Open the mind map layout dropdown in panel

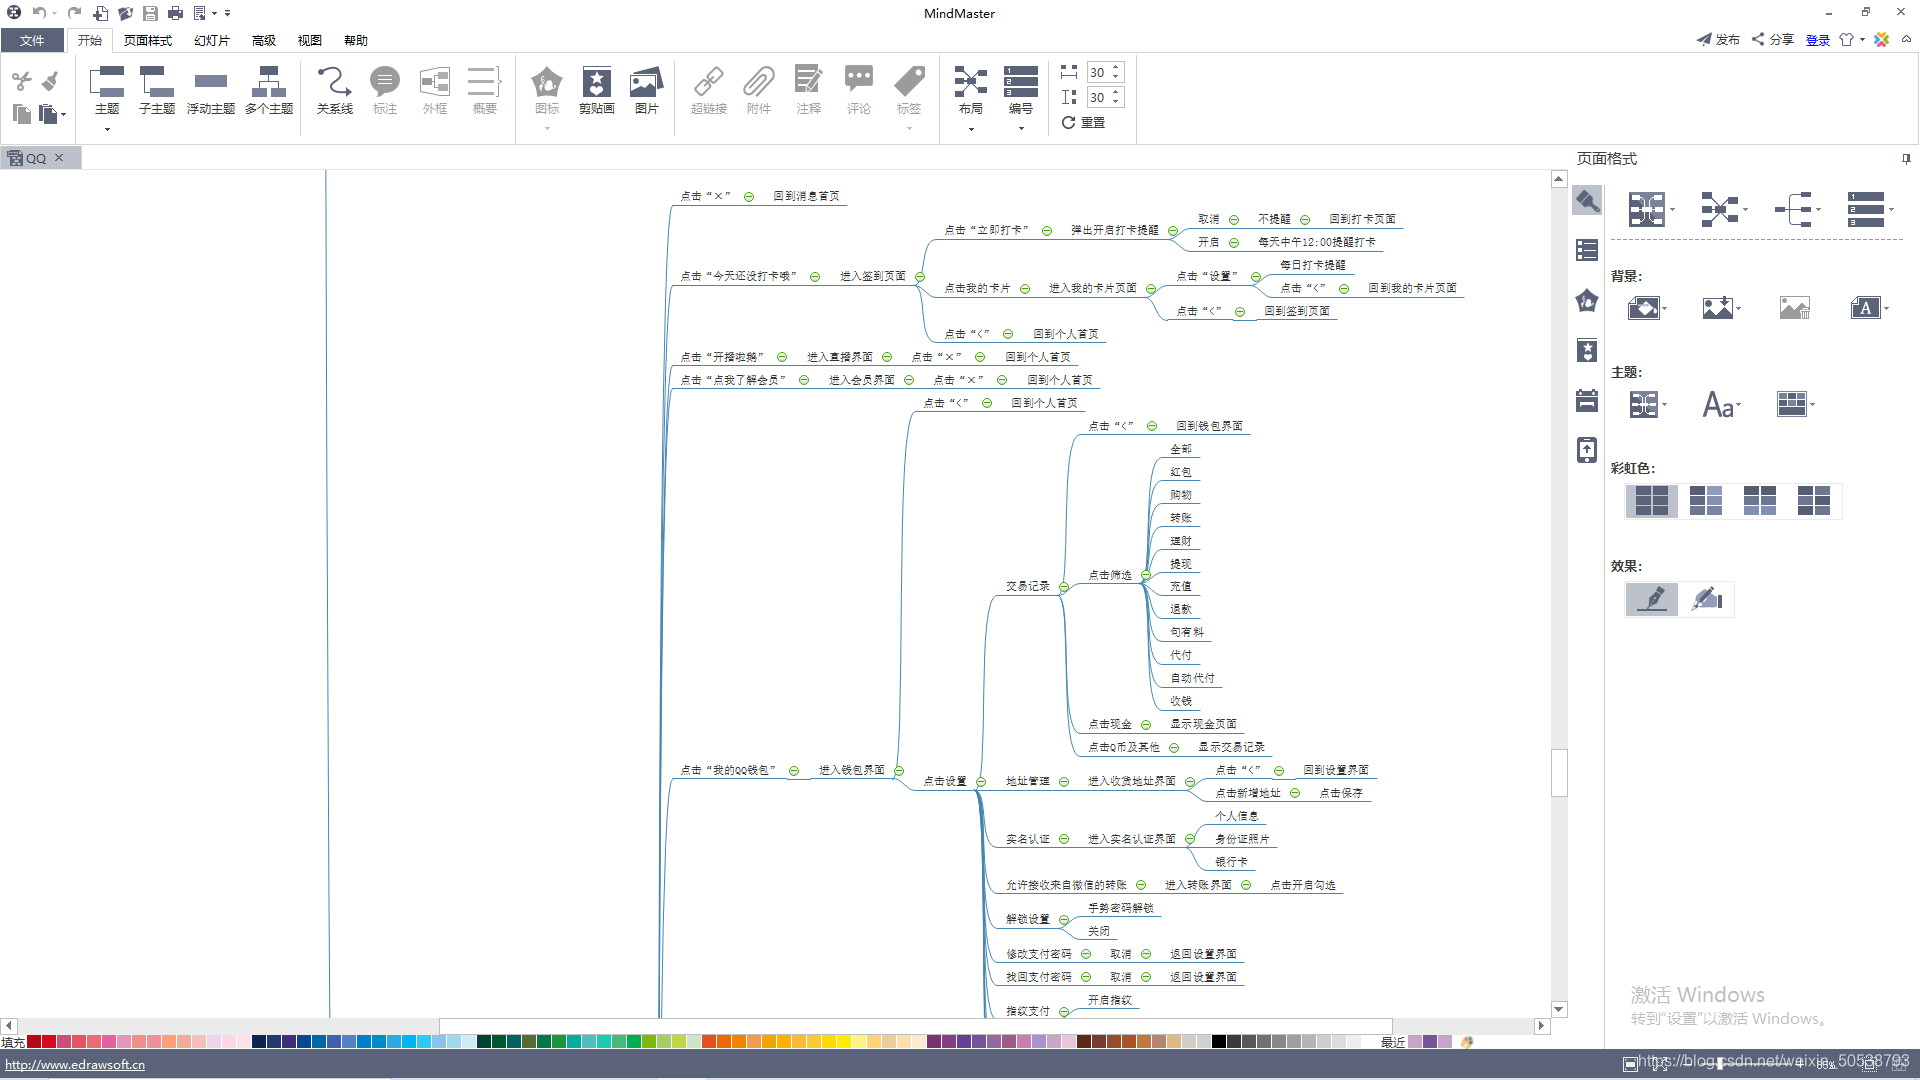1650,209
